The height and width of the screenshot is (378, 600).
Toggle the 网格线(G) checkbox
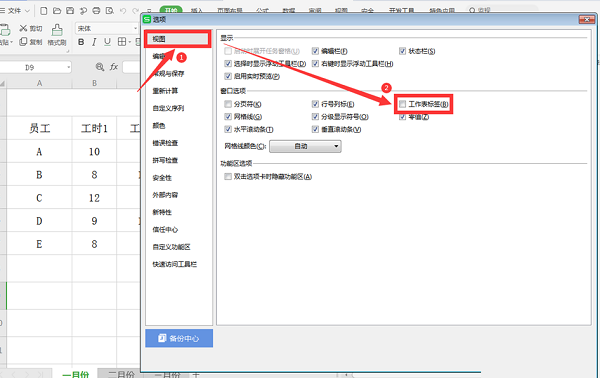click(x=228, y=117)
